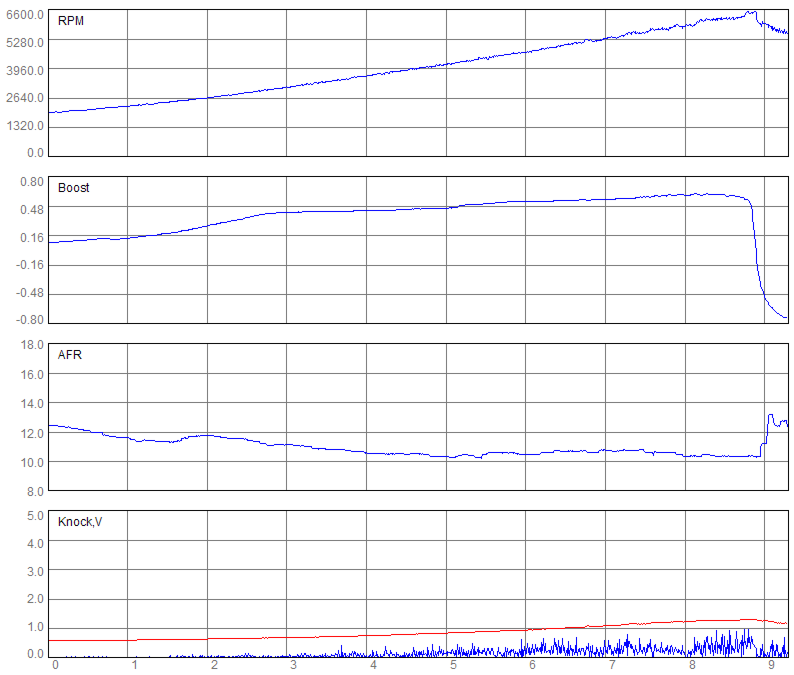Click the 3960.0 RPM axis value
Screen dimensions: 794x675
[25, 70]
